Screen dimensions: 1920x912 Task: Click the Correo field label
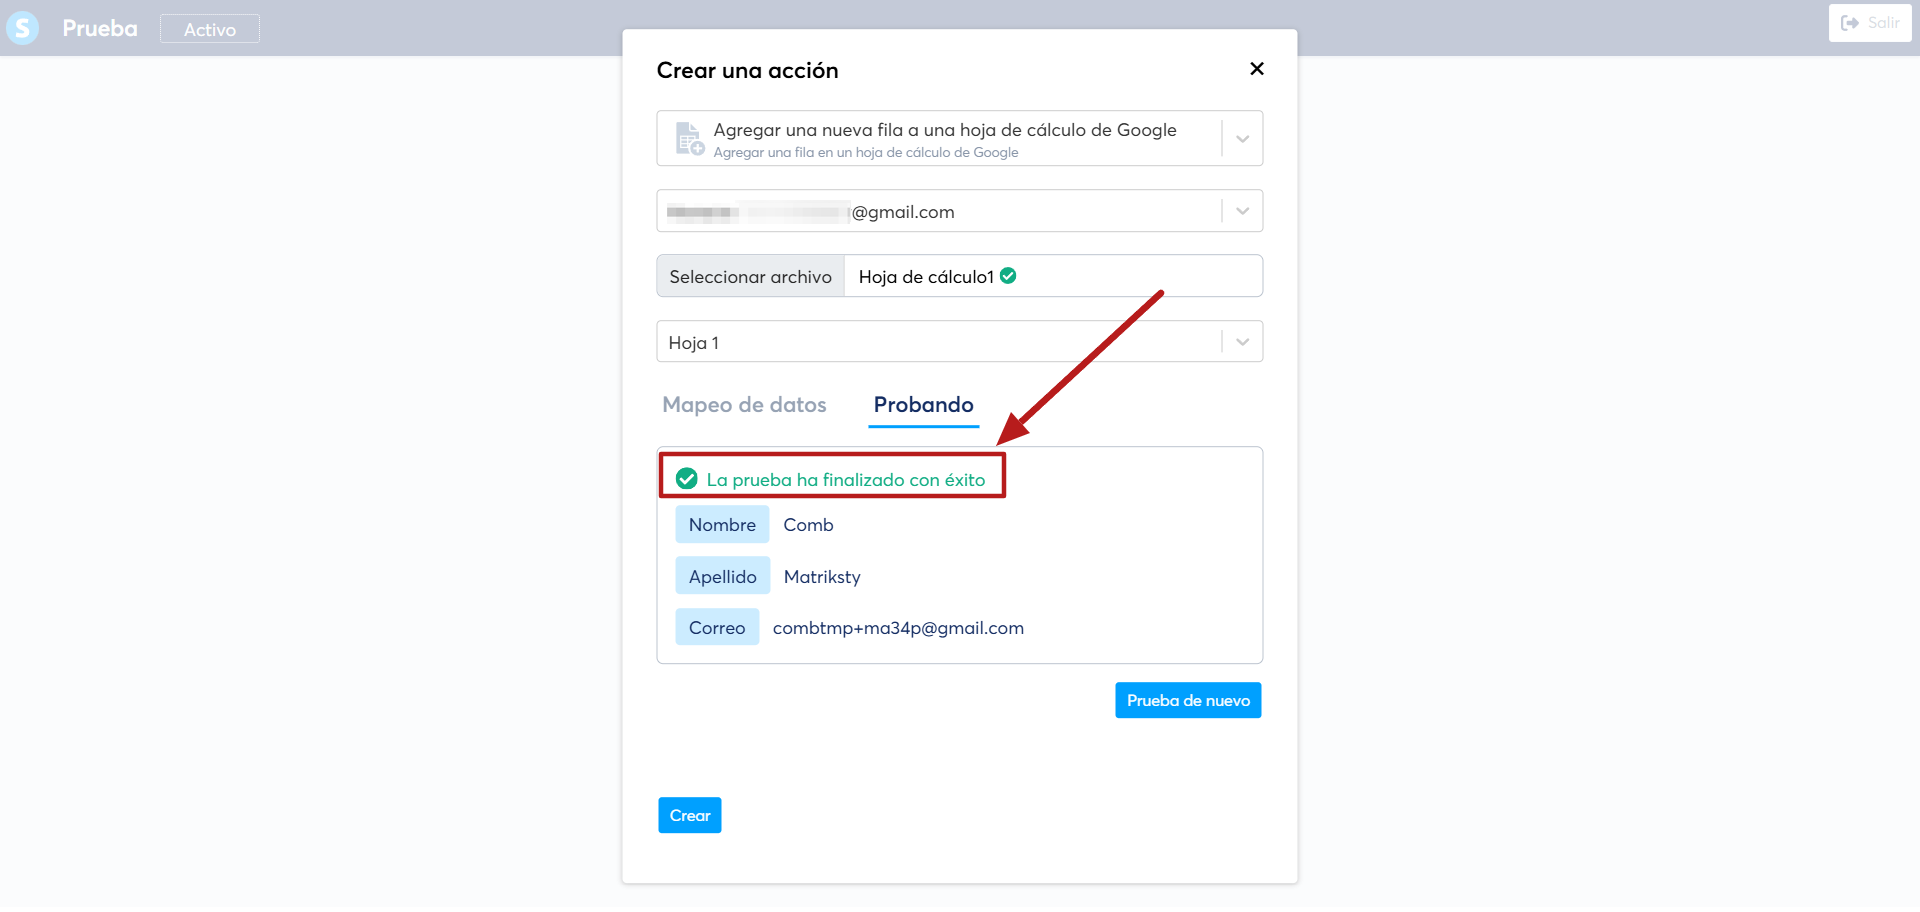tap(717, 628)
